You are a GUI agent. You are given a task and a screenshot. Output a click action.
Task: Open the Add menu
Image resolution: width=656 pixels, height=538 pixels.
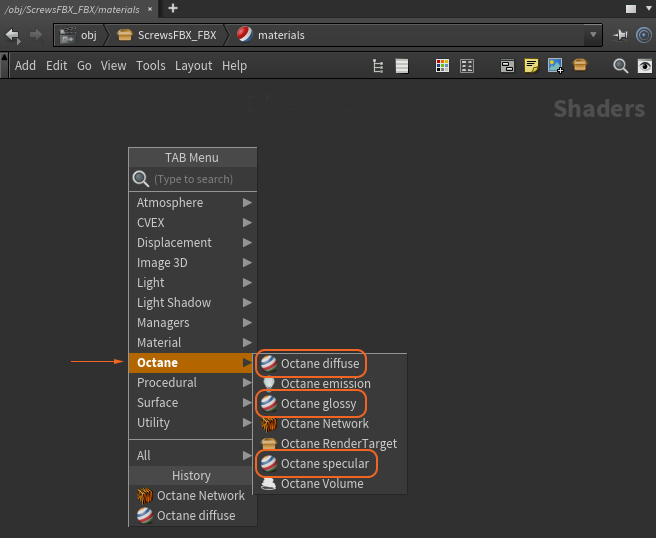coord(25,66)
